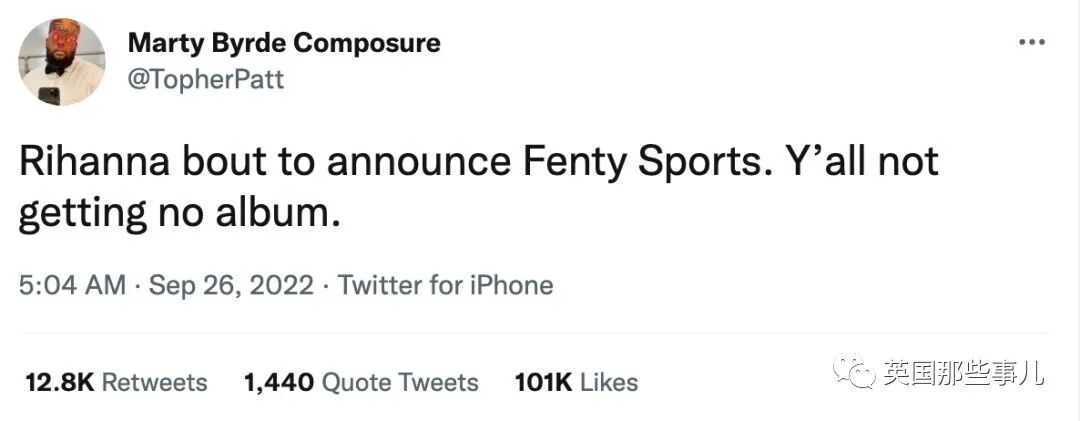Open the Likes list label
The image size is (1080, 421).
point(608,382)
